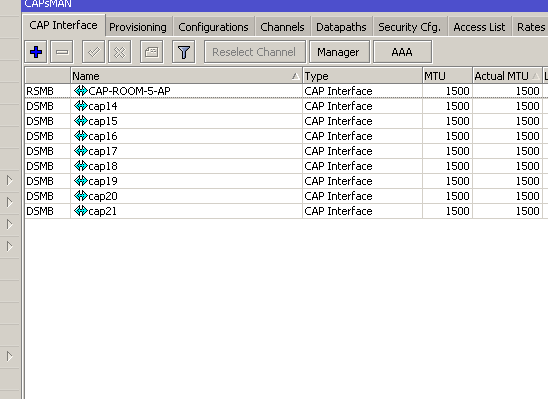
Task: Switch to the Provisioning tab
Action: click(x=138, y=27)
